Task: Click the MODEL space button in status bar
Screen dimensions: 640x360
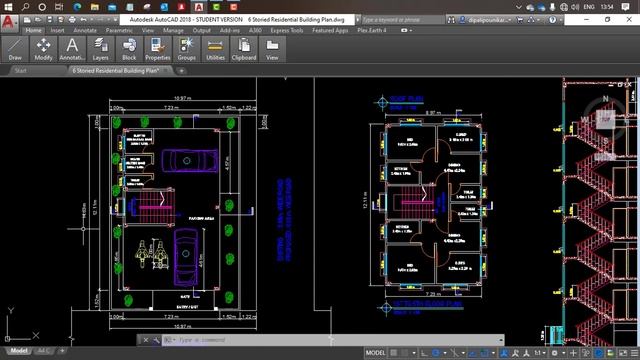Action: pyautogui.click(x=376, y=353)
